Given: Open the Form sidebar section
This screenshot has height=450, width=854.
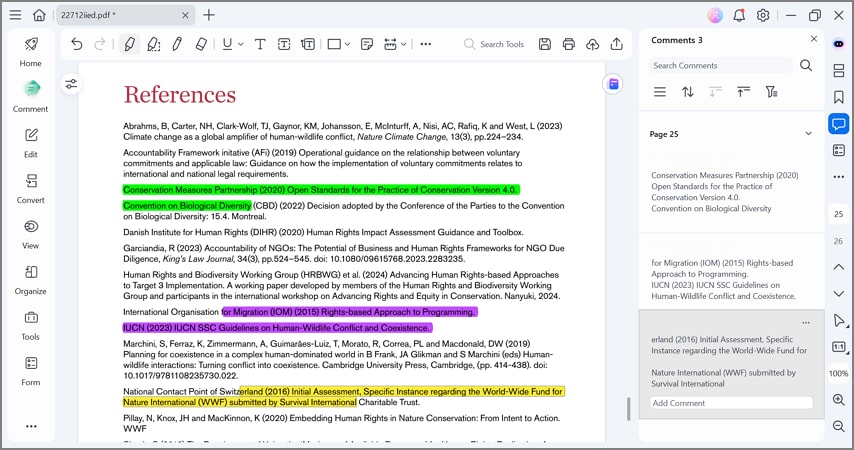Looking at the screenshot, I should (x=30, y=371).
